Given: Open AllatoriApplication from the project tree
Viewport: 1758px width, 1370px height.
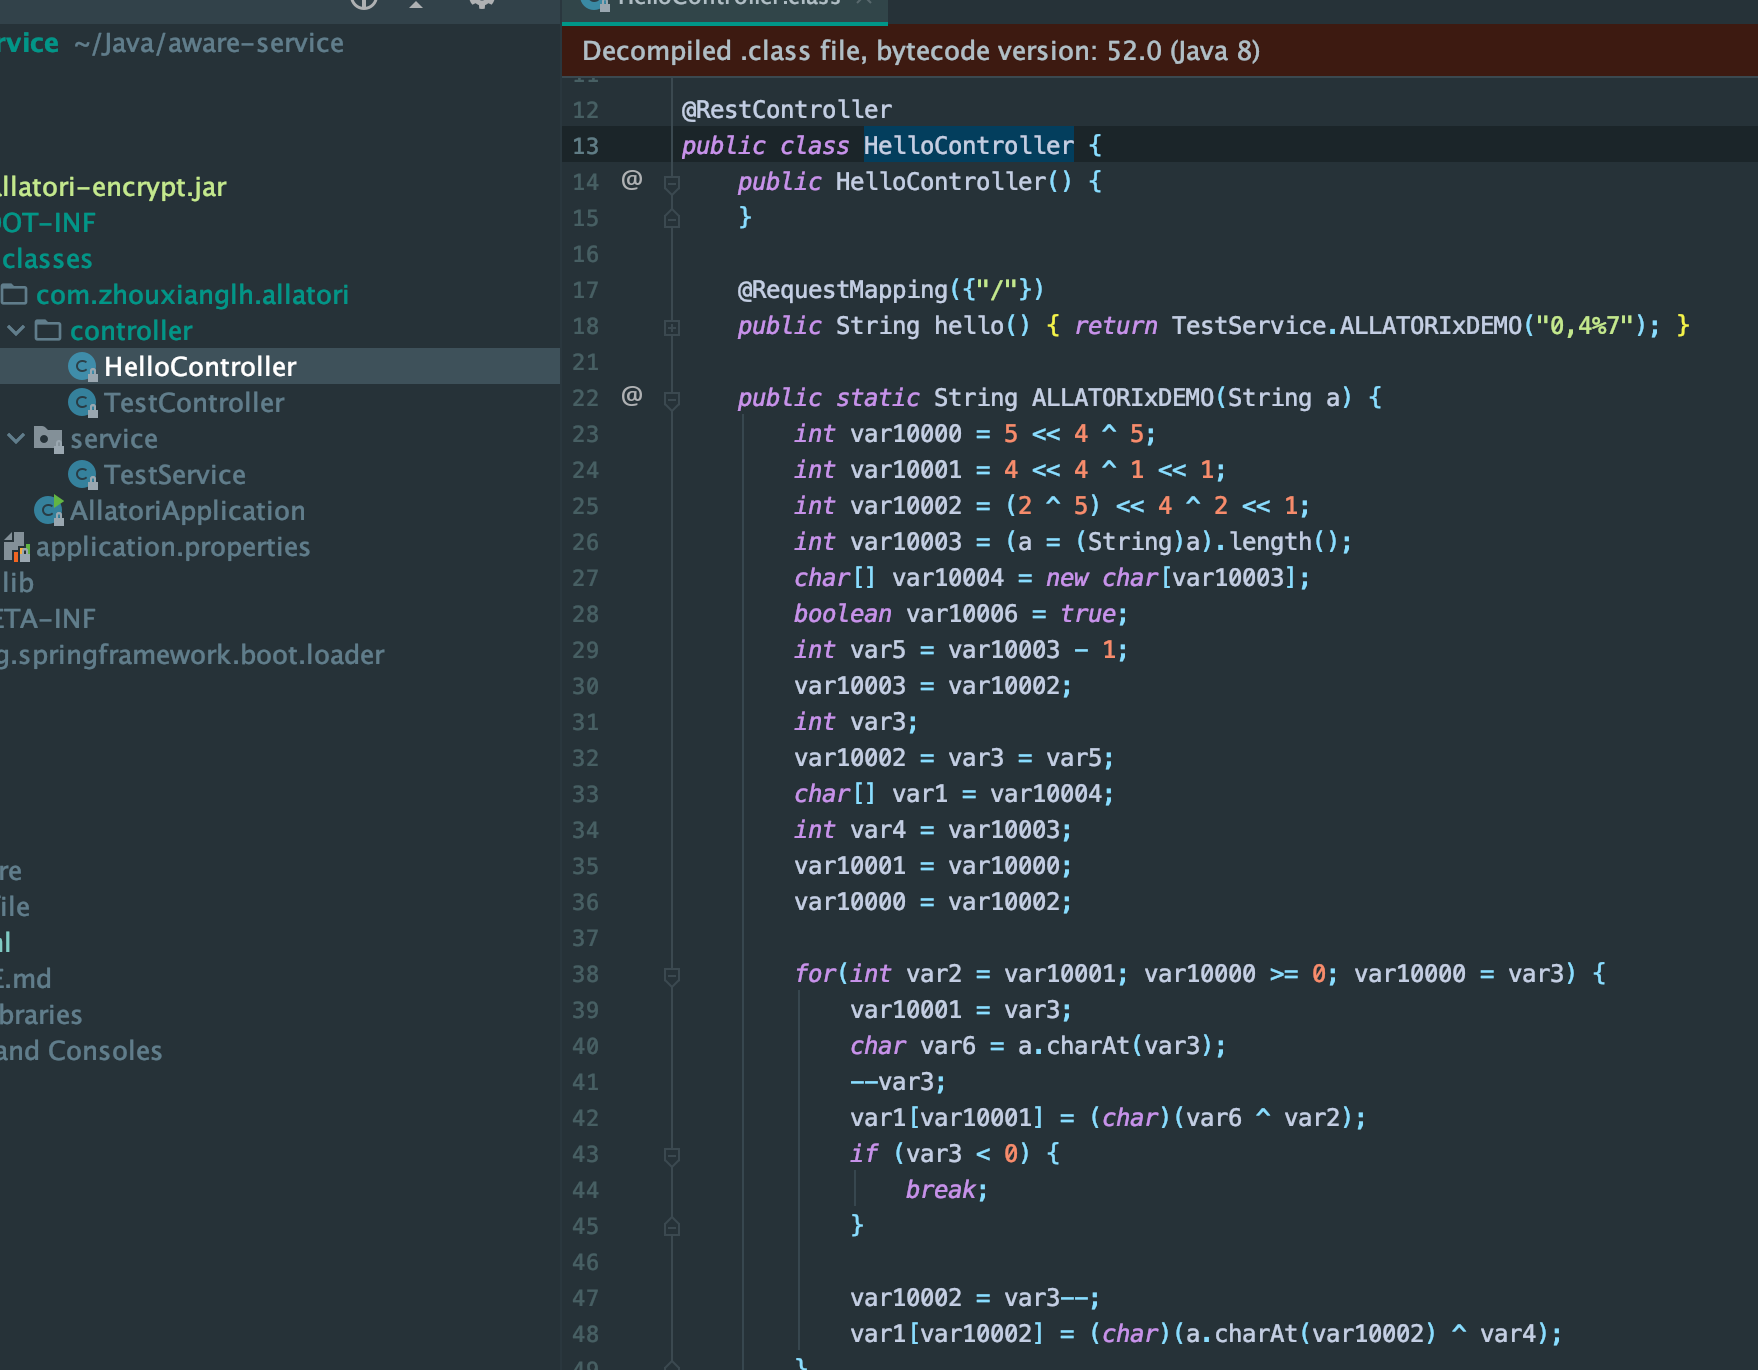Looking at the screenshot, I should tap(187, 511).
